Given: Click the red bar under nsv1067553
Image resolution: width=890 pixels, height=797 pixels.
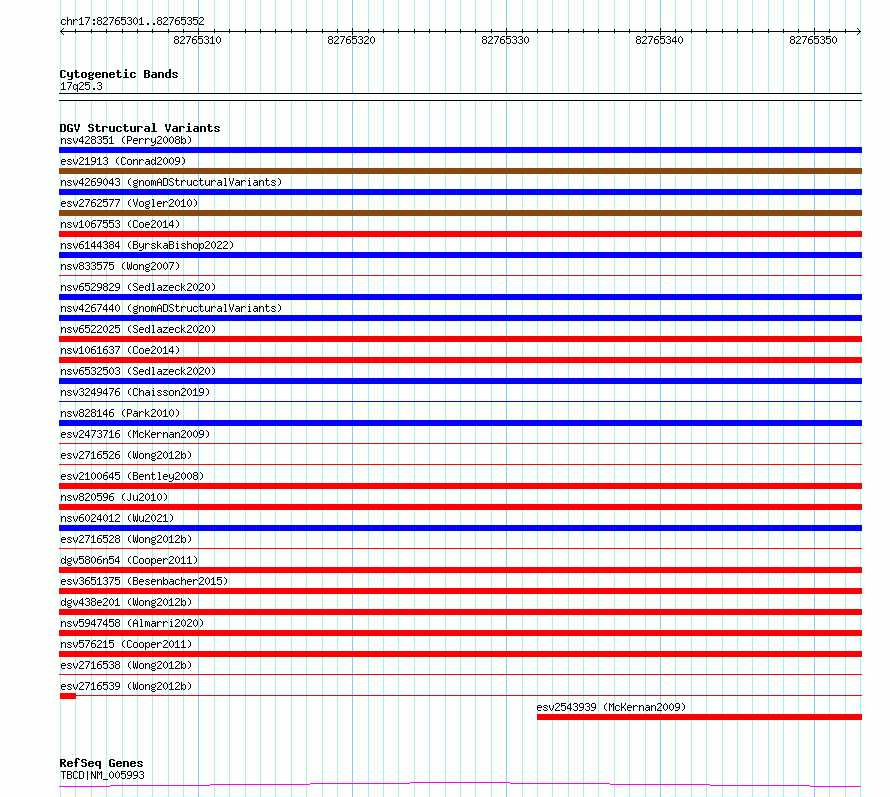Looking at the screenshot, I should [x=460, y=234].
